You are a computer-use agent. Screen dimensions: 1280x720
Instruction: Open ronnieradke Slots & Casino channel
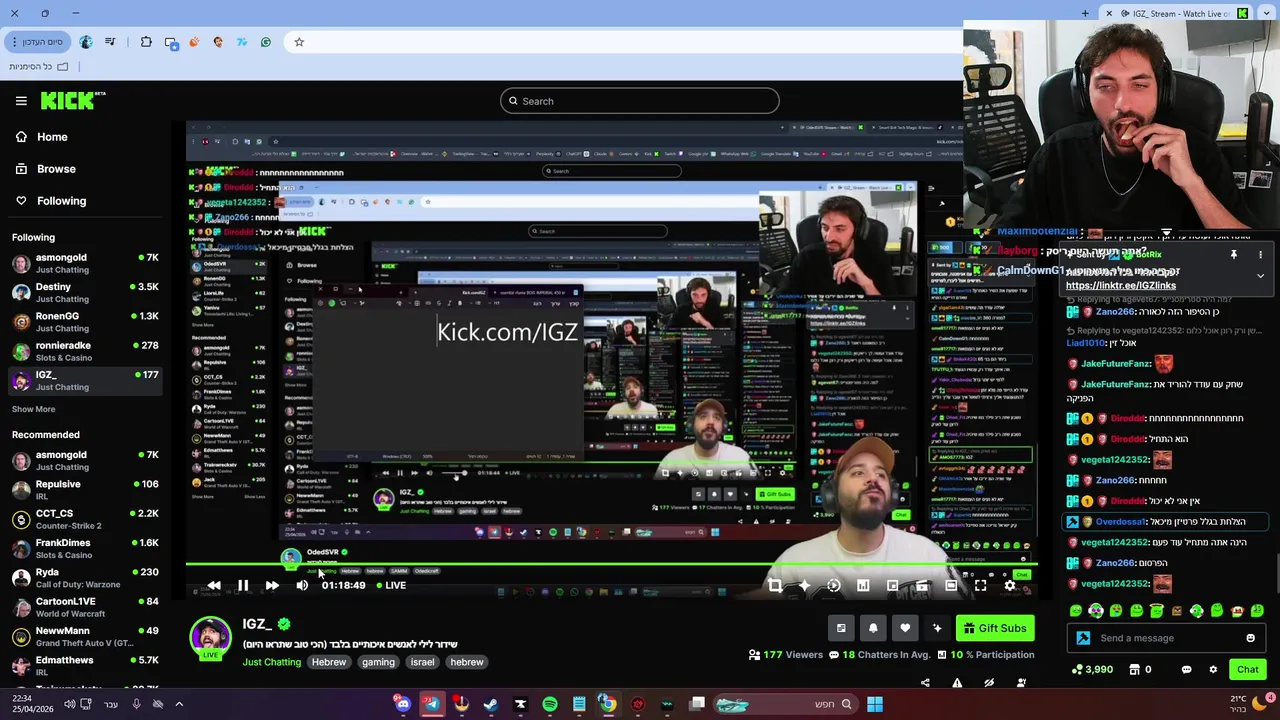85,351
